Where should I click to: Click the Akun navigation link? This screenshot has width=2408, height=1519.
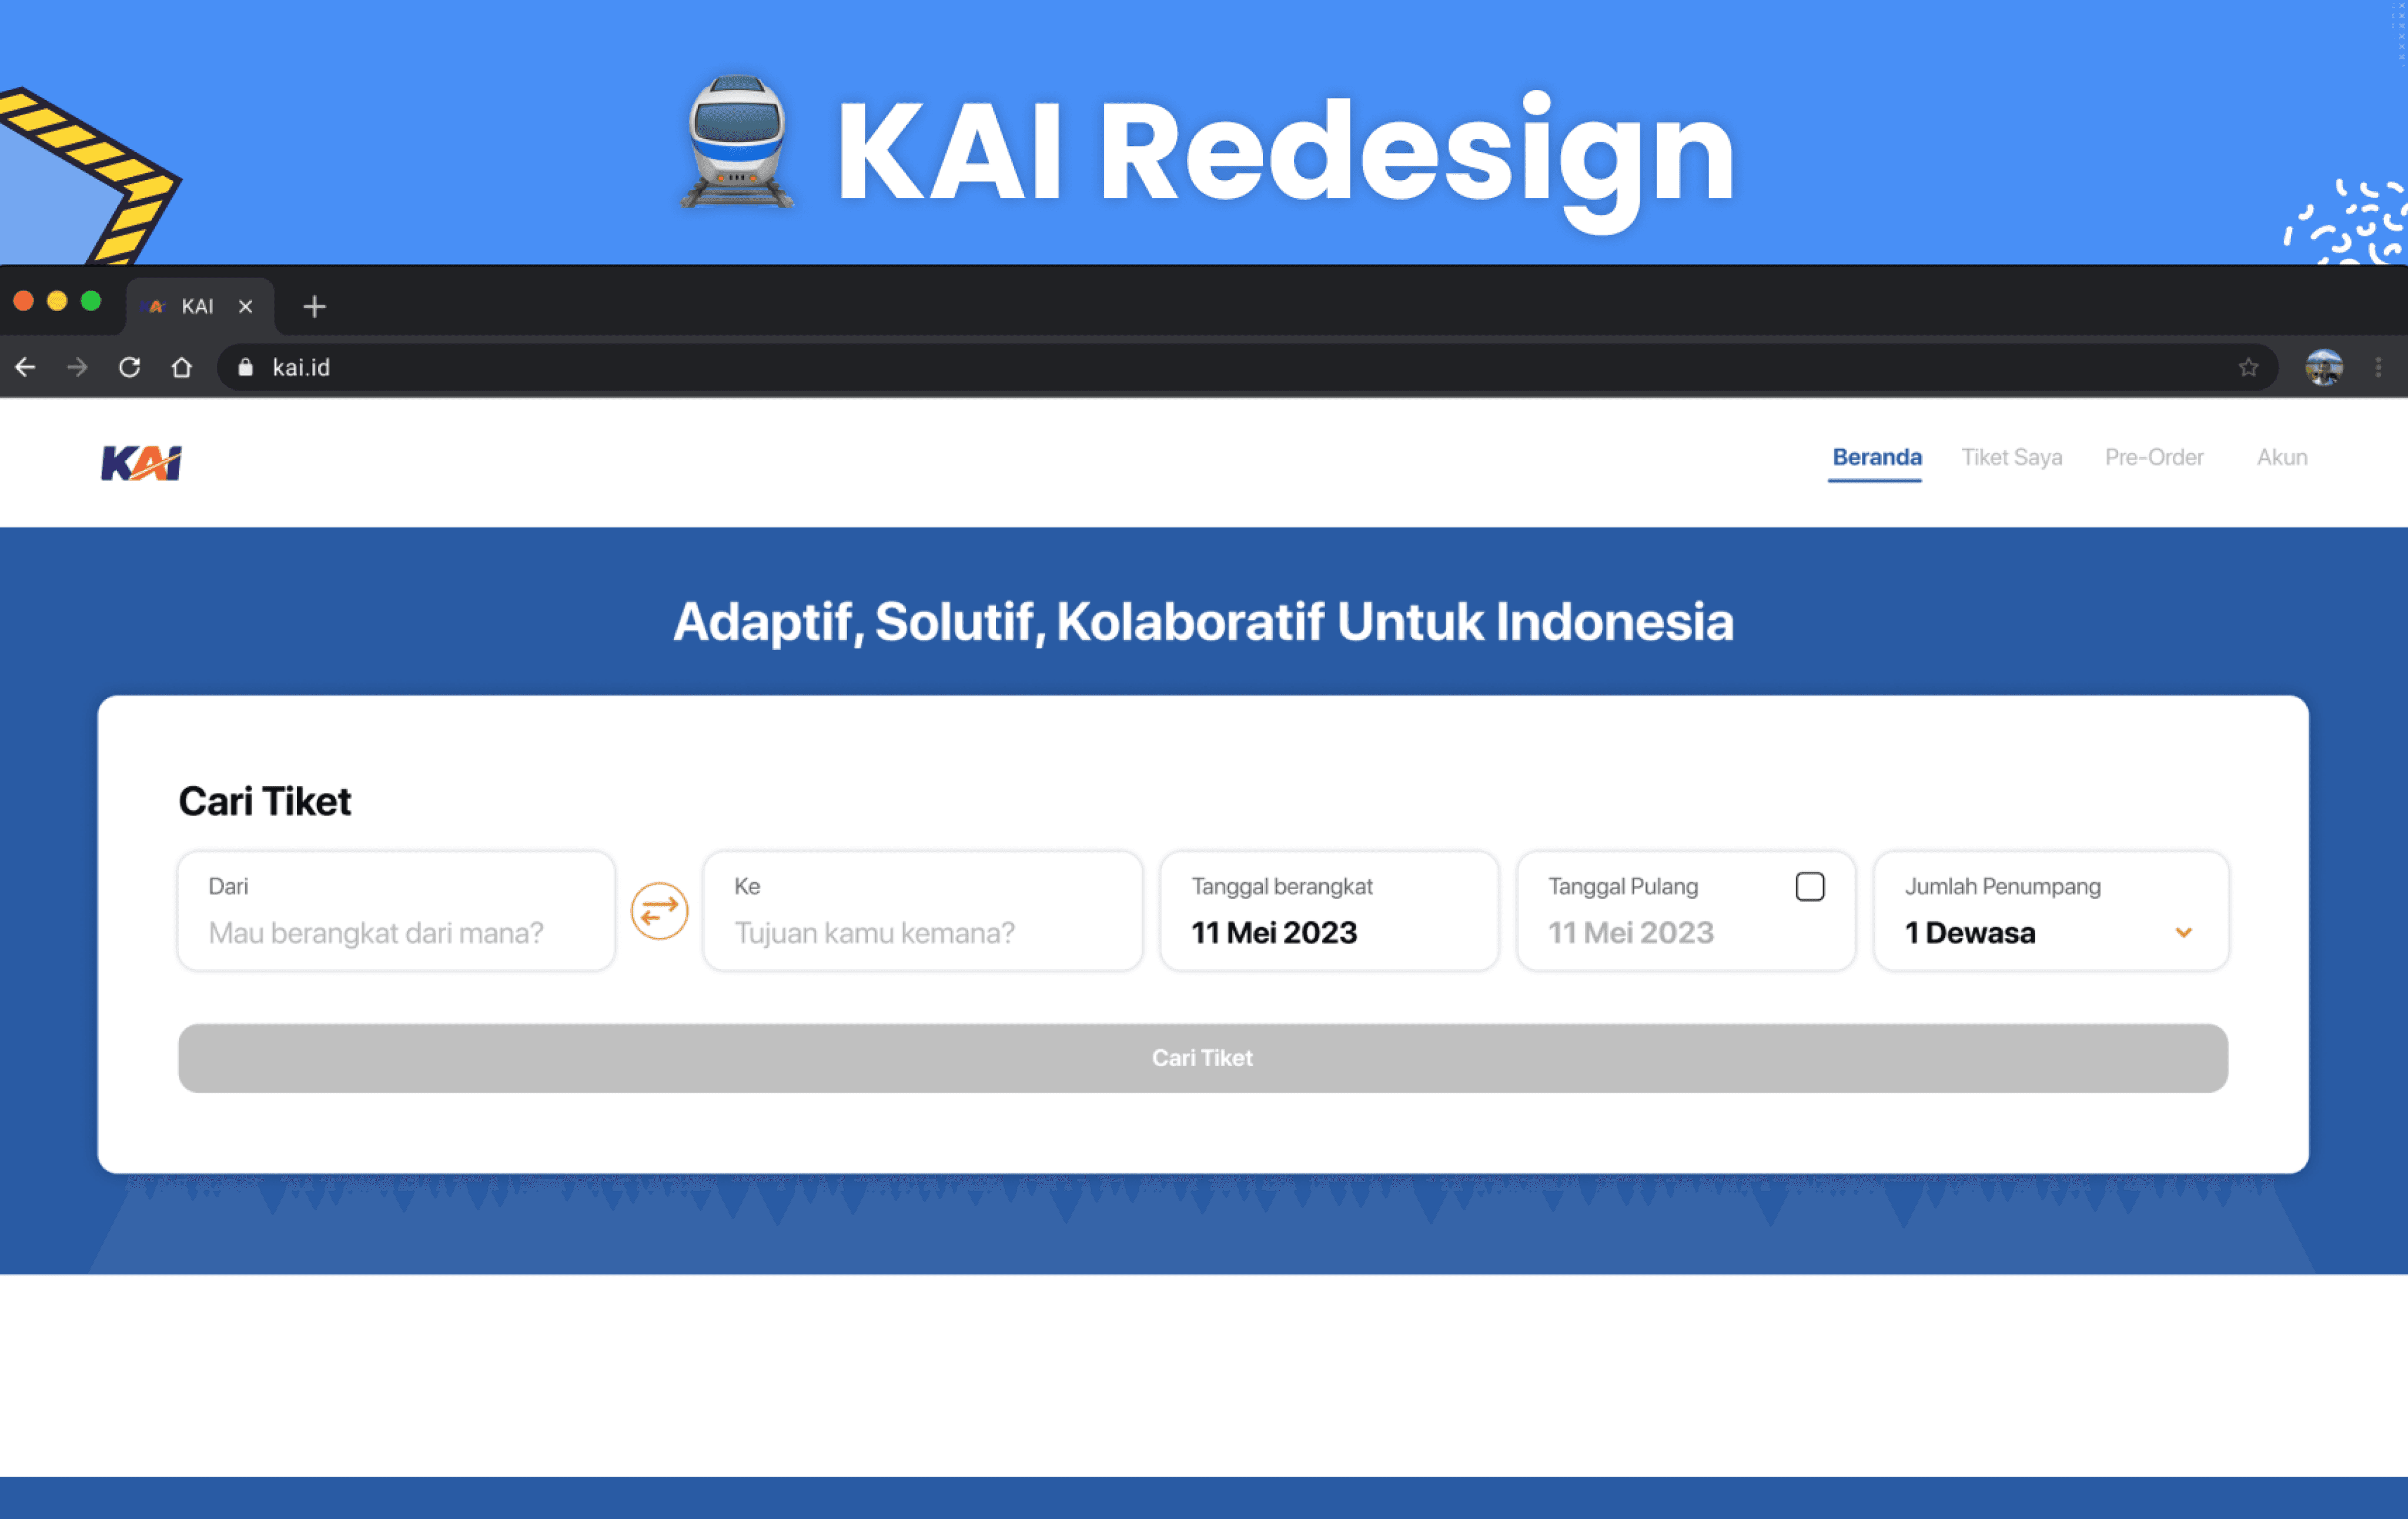click(x=2281, y=458)
